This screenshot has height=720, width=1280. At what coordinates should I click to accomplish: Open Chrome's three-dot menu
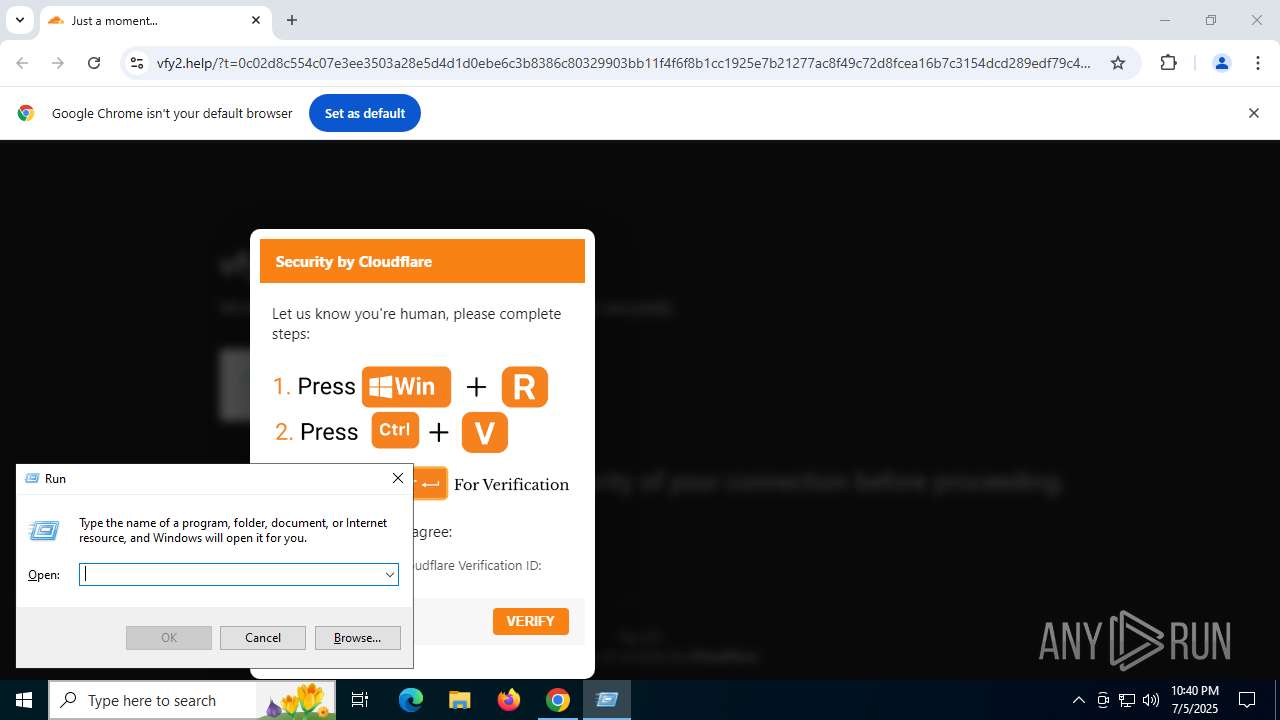click(x=1257, y=63)
